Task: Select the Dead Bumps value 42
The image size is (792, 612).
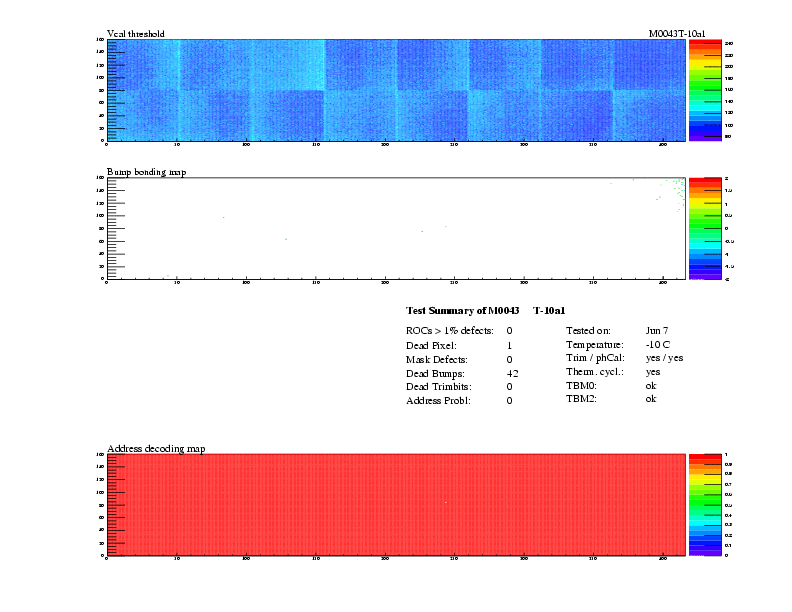Action: (x=512, y=372)
